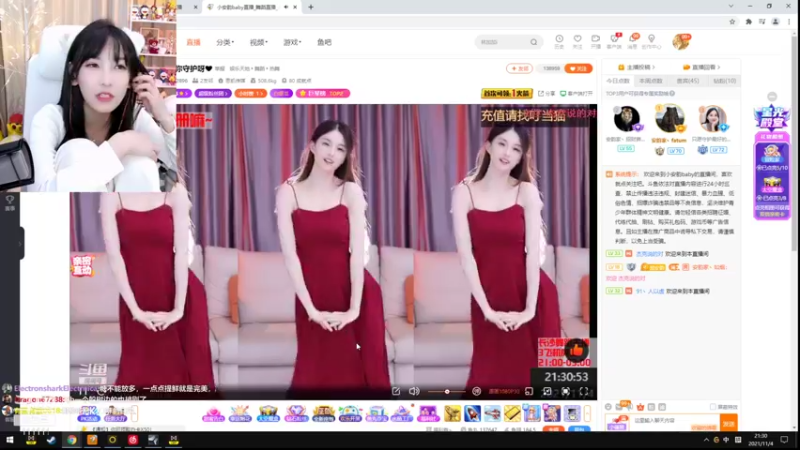This screenshot has width=800, height=450.
Task: Click the purple fan-club badge pill
Action: pos(213,93)
